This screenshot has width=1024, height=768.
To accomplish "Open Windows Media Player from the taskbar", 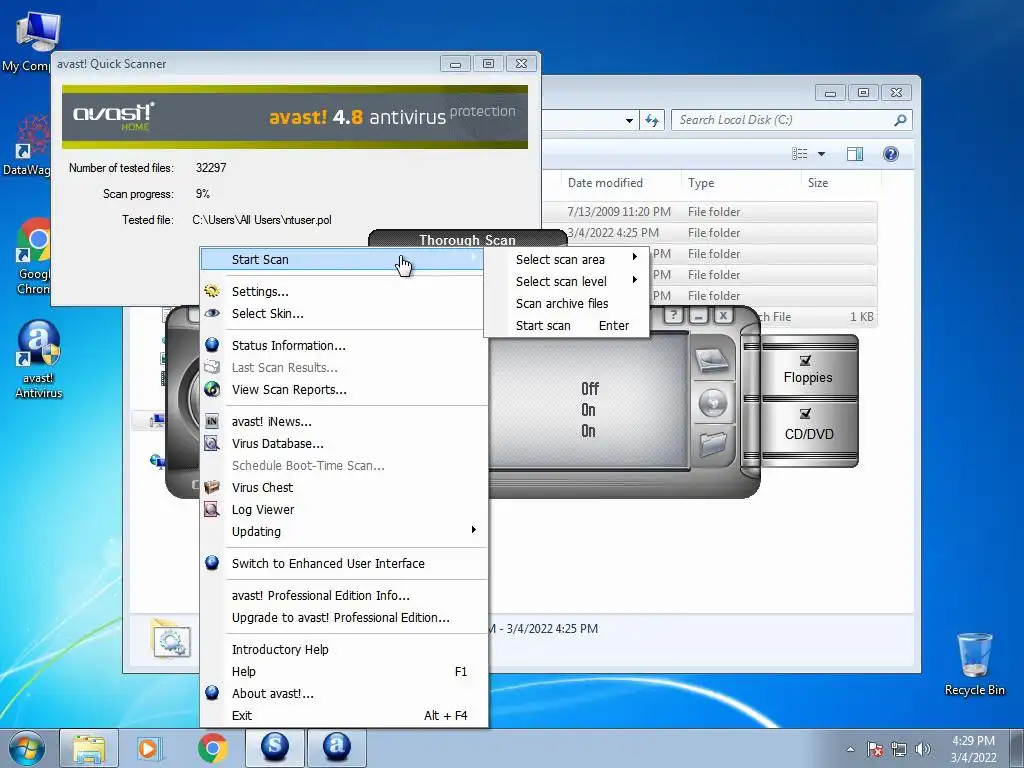I will (x=149, y=748).
